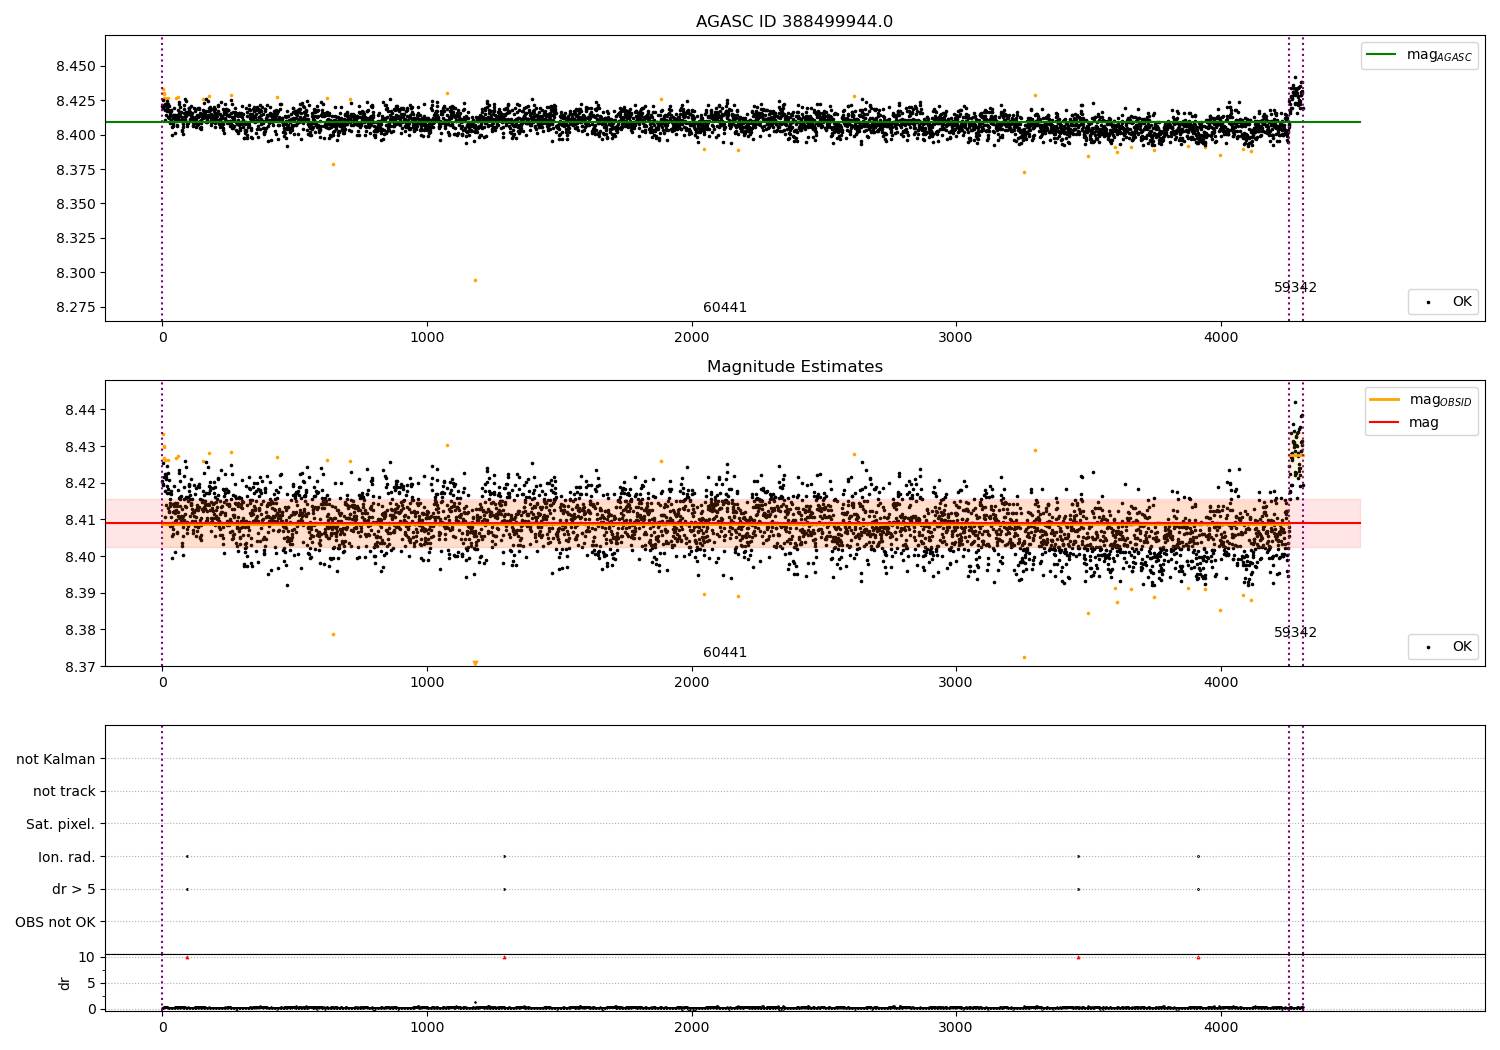
Task: Click the 8.450 y-axis tick in the top plot
Action: (x=76, y=67)
